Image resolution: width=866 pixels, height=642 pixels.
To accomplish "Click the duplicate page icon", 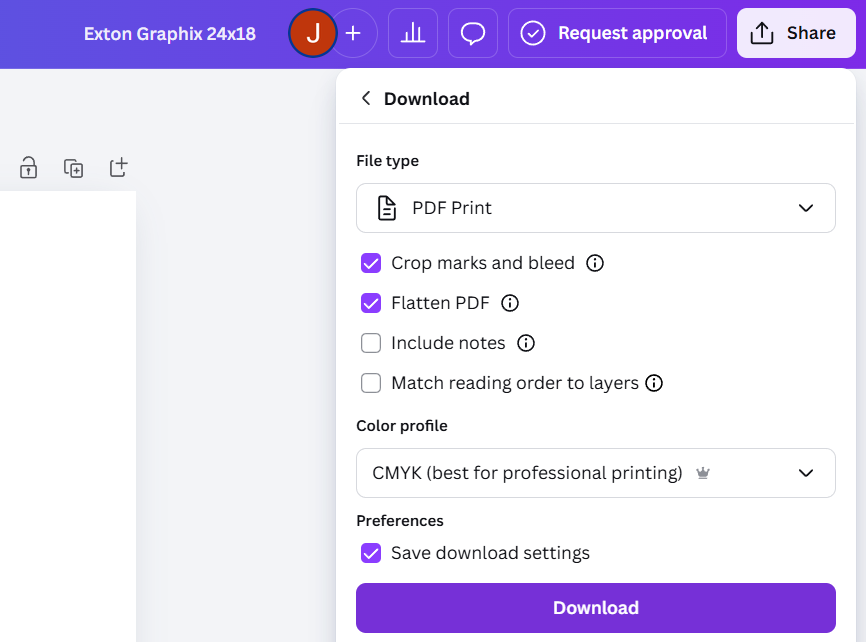I will 73,168.
